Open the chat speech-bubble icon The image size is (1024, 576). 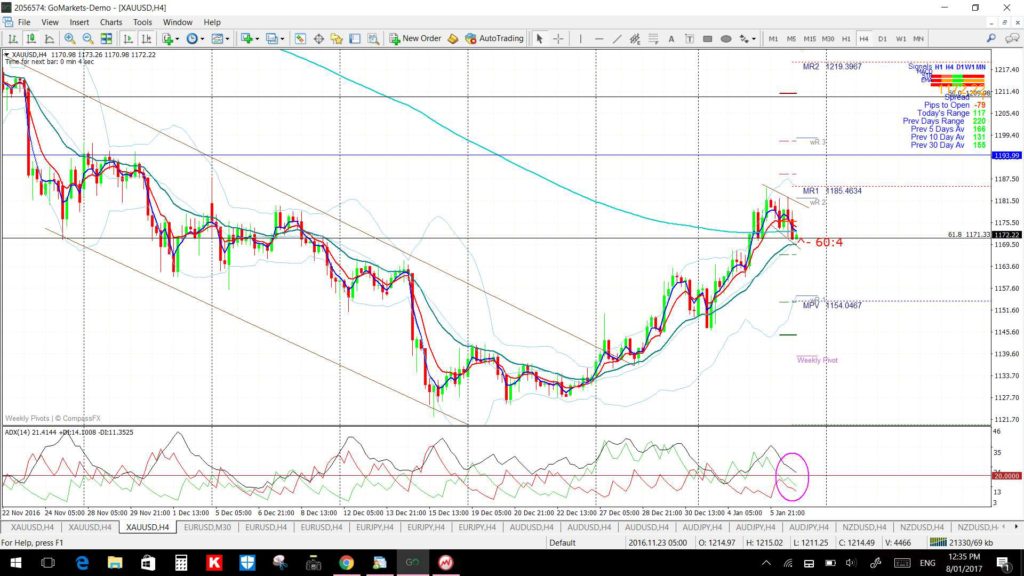pos(1012,39)
